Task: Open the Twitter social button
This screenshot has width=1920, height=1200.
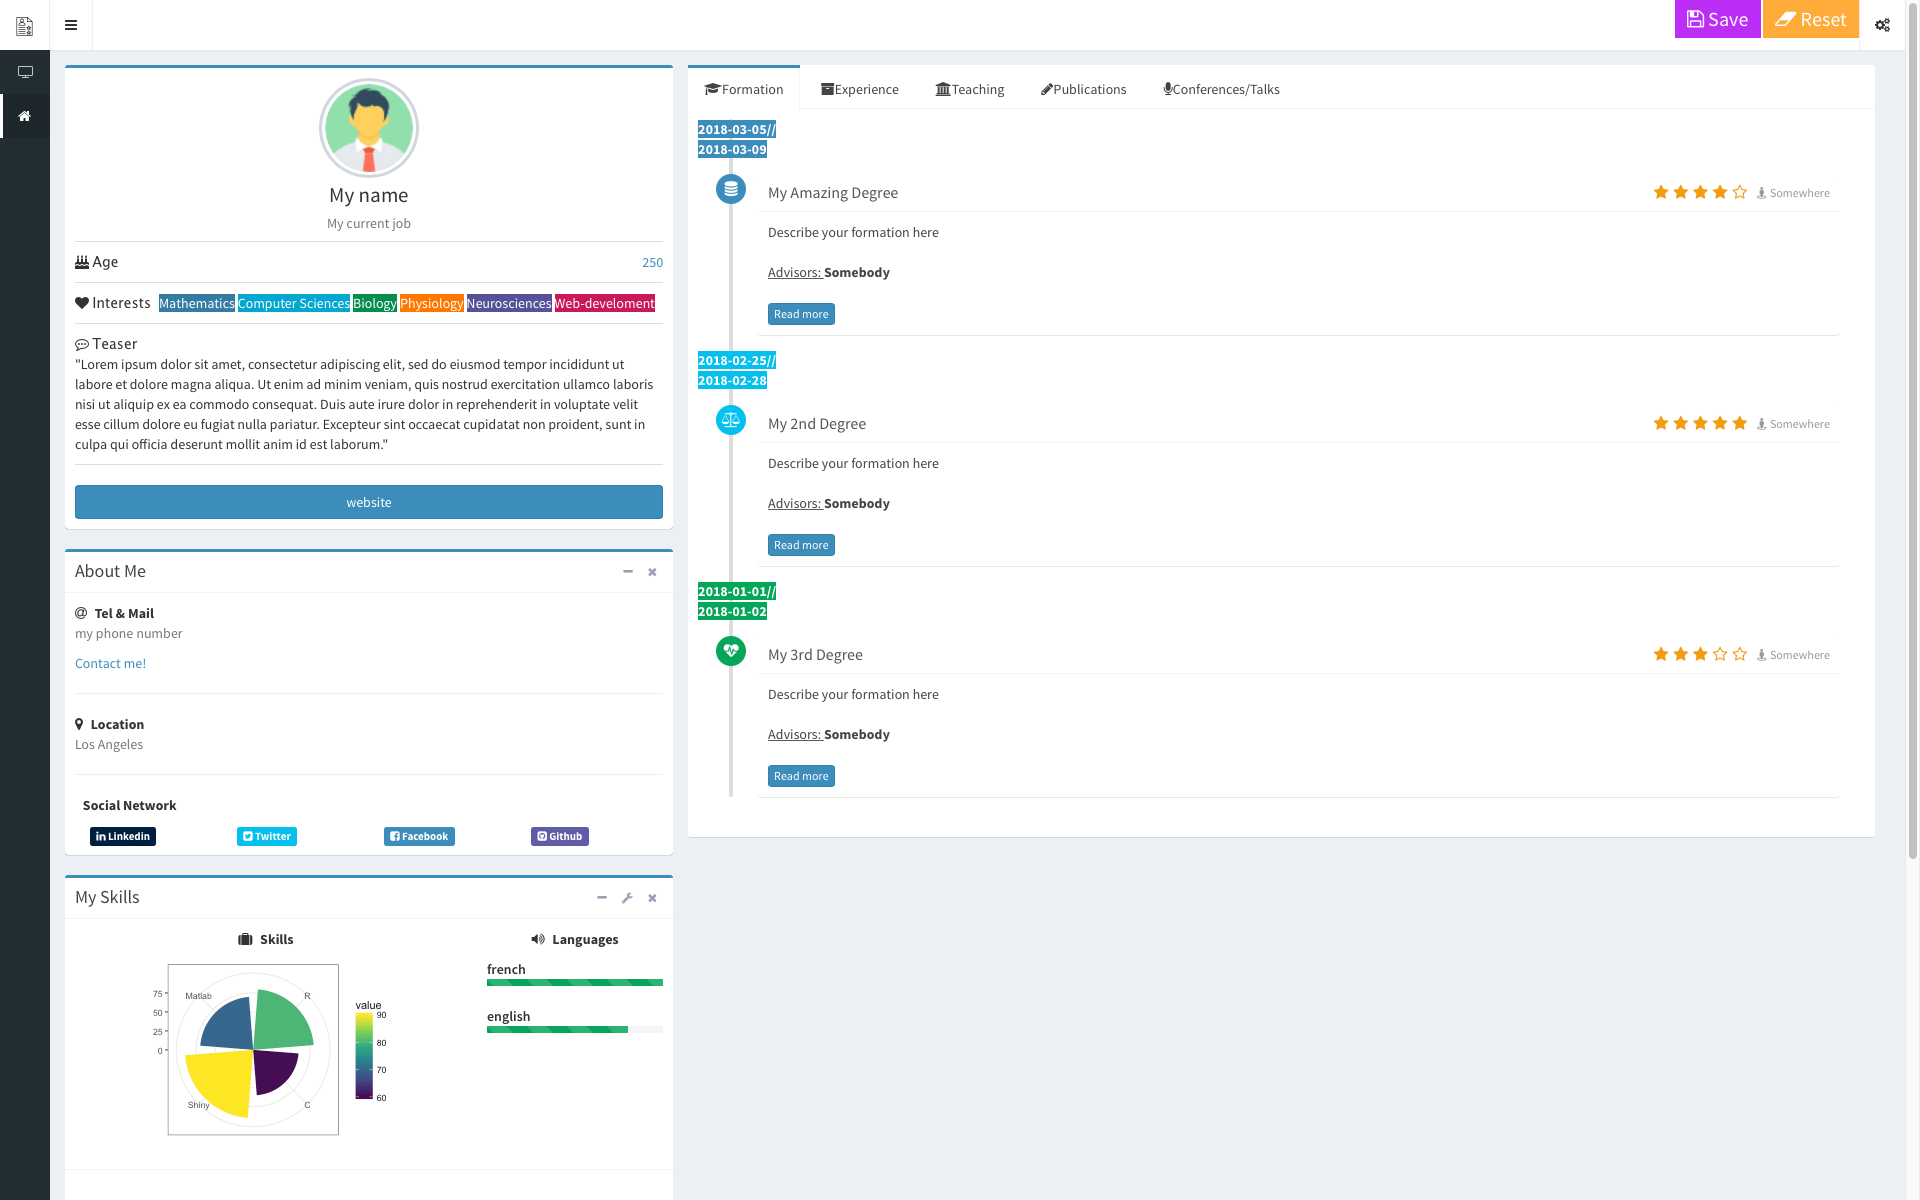Action: 267,836
